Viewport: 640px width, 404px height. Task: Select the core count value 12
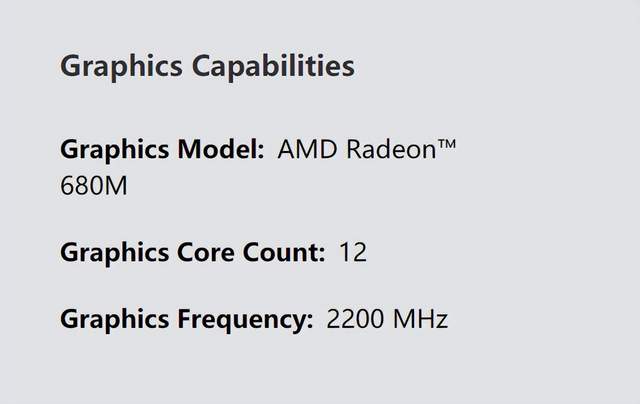(x=353, y=252)
